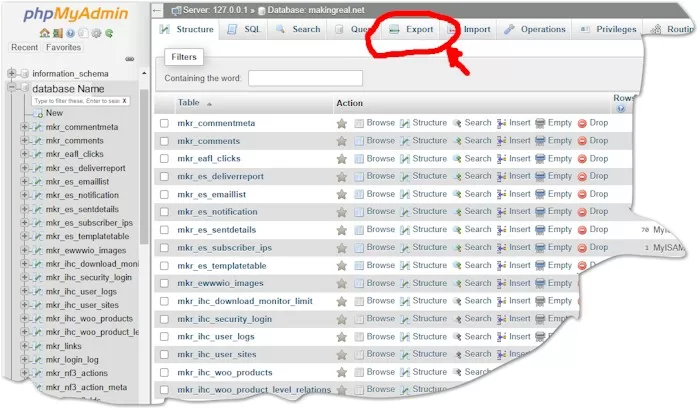This screenshot has width=700, height=410.
Task: Click Drop icon for mkr_eafl_clicks row
Action: tap(583, 159)
